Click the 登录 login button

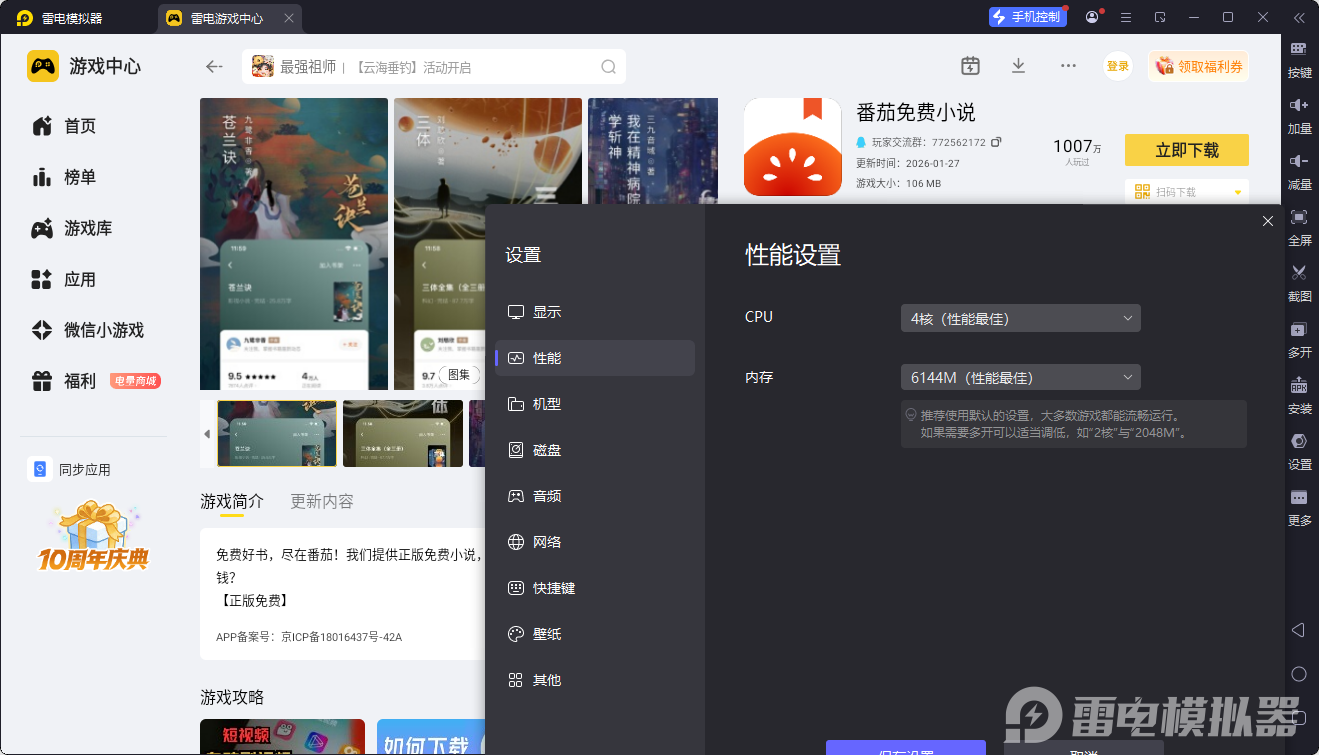(1117, 66)
